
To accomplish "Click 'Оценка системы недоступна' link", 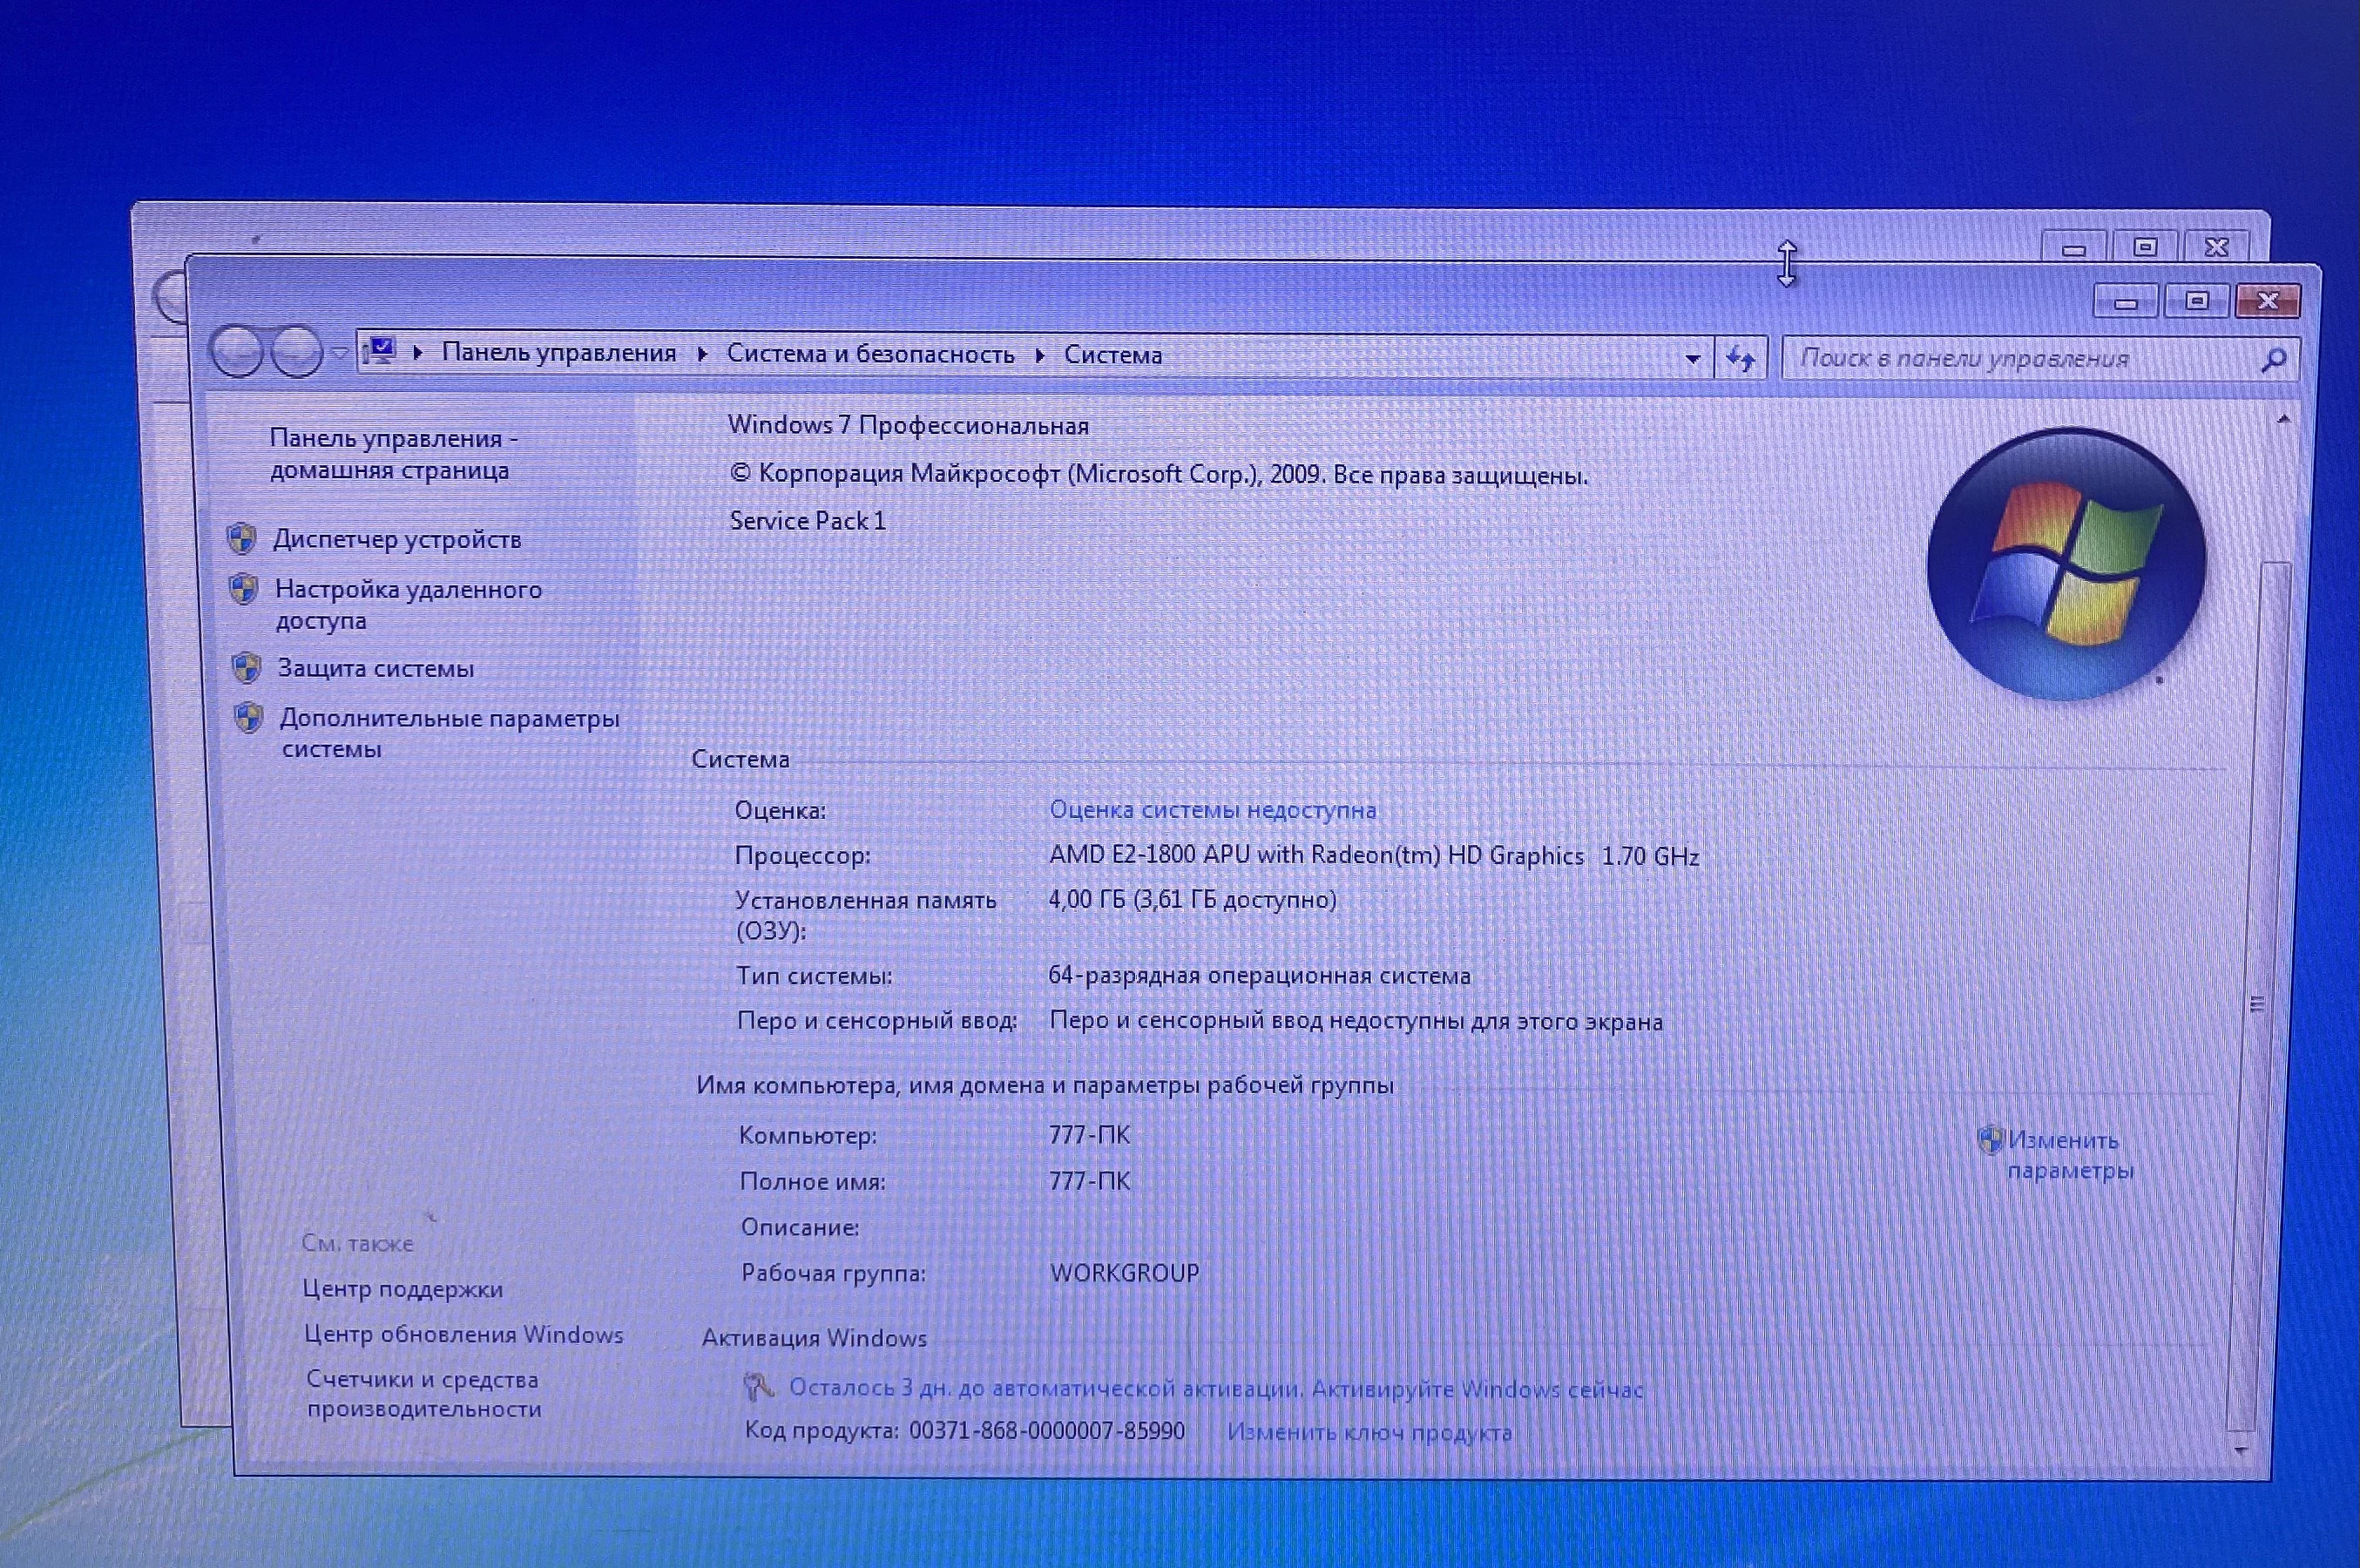I will coord(1213,810).
